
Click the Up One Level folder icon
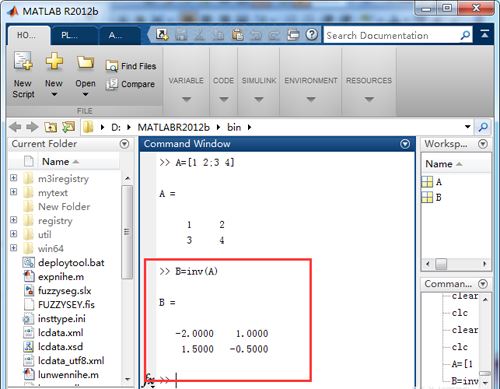coord(51,127)
